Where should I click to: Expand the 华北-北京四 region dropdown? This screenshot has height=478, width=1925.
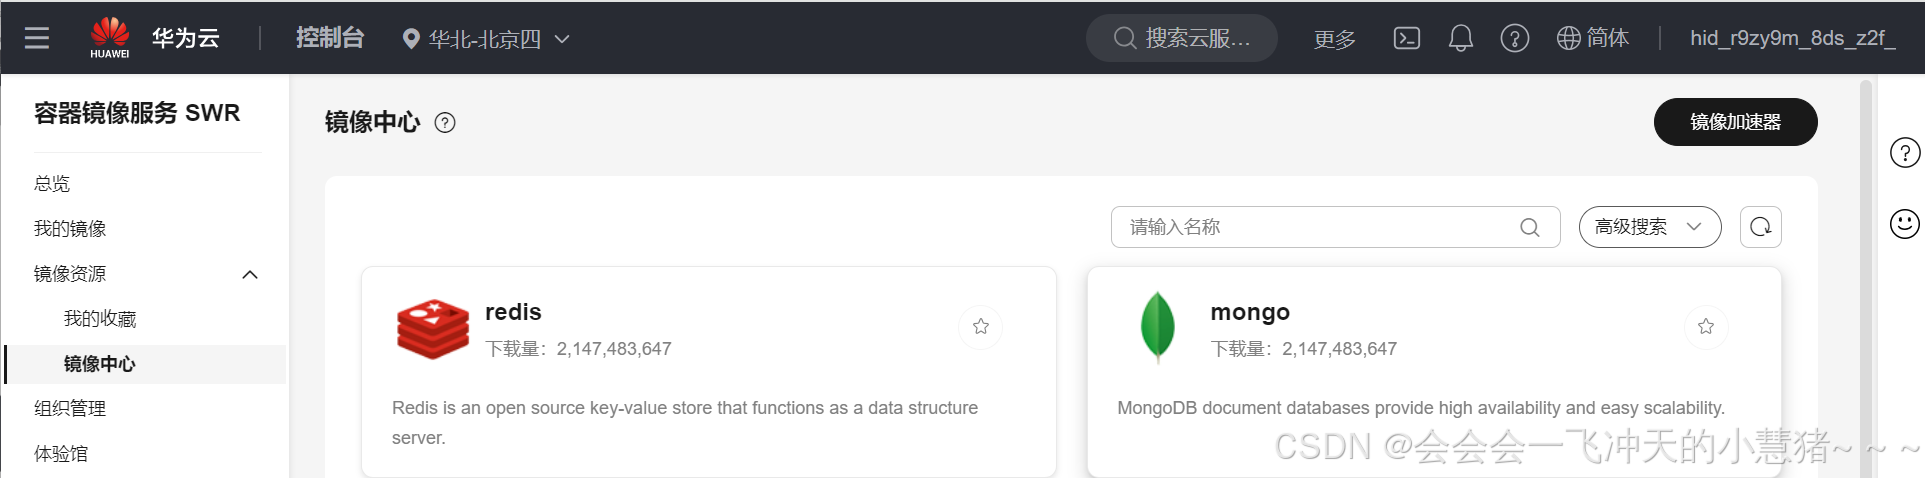[486, 39]
